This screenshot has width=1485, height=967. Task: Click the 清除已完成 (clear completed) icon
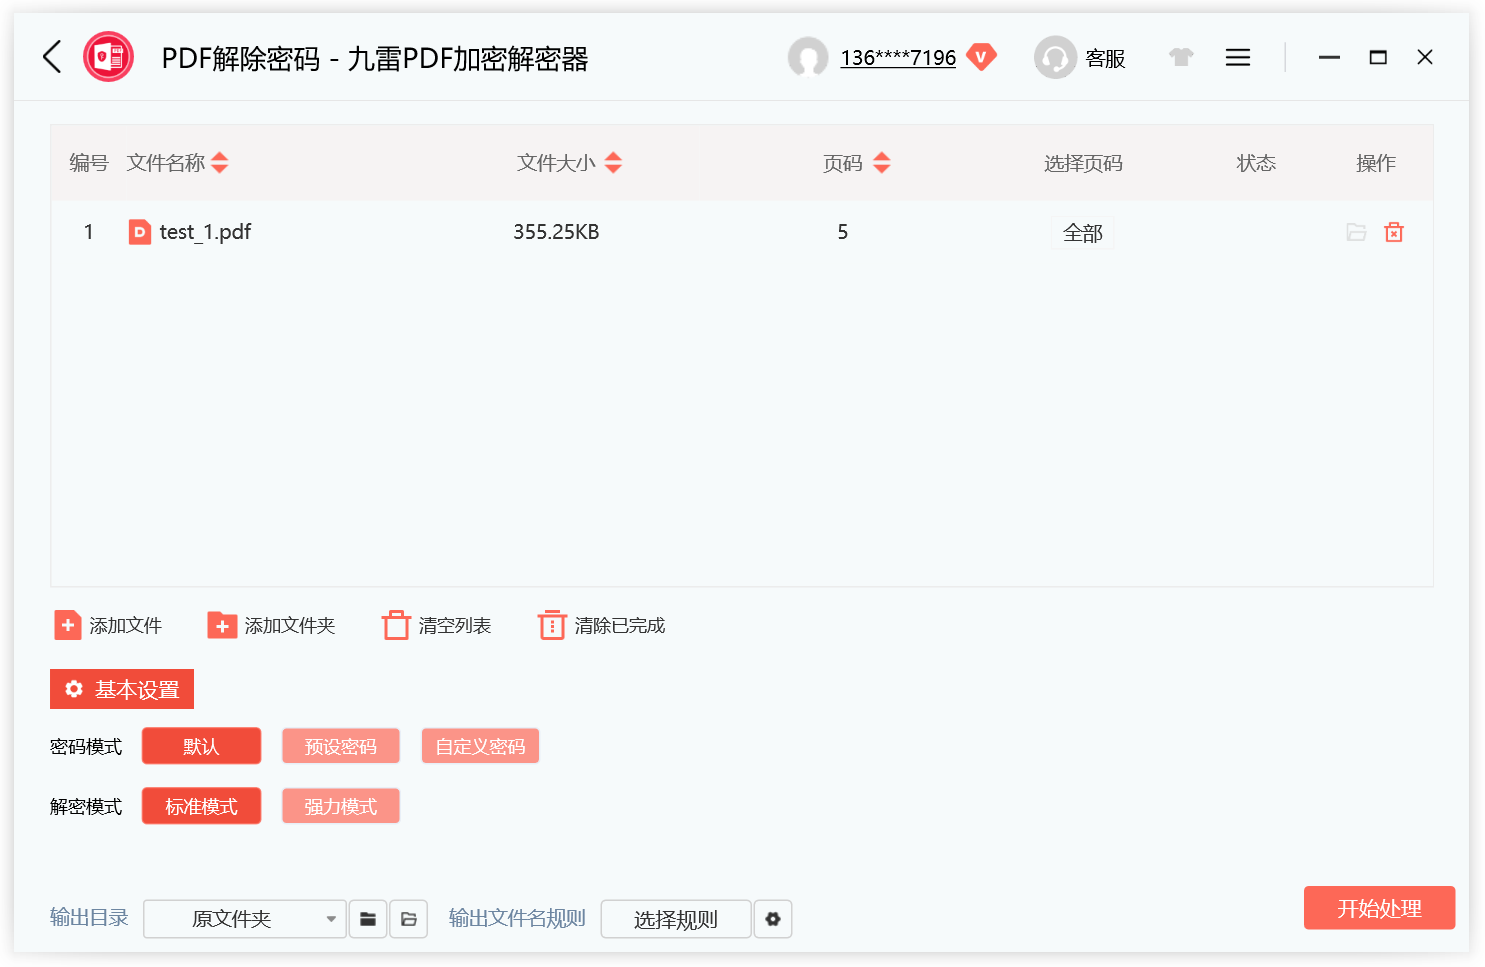click(x=552, y=624)
